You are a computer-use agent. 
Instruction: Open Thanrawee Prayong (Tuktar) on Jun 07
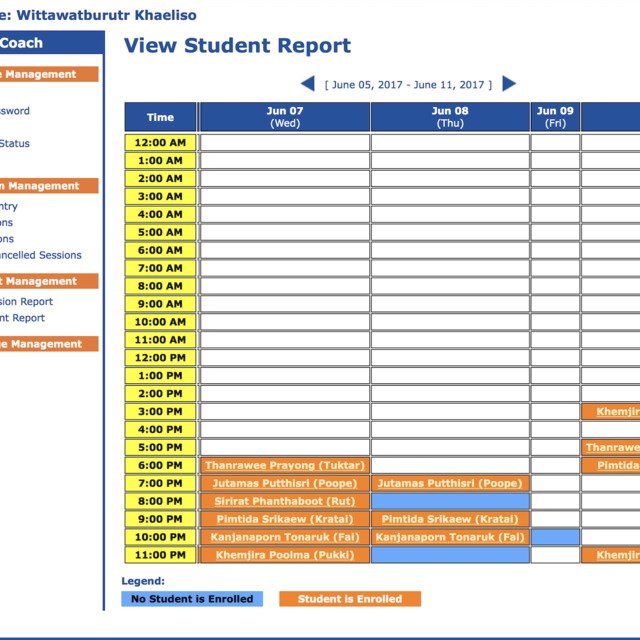[285, 465]
